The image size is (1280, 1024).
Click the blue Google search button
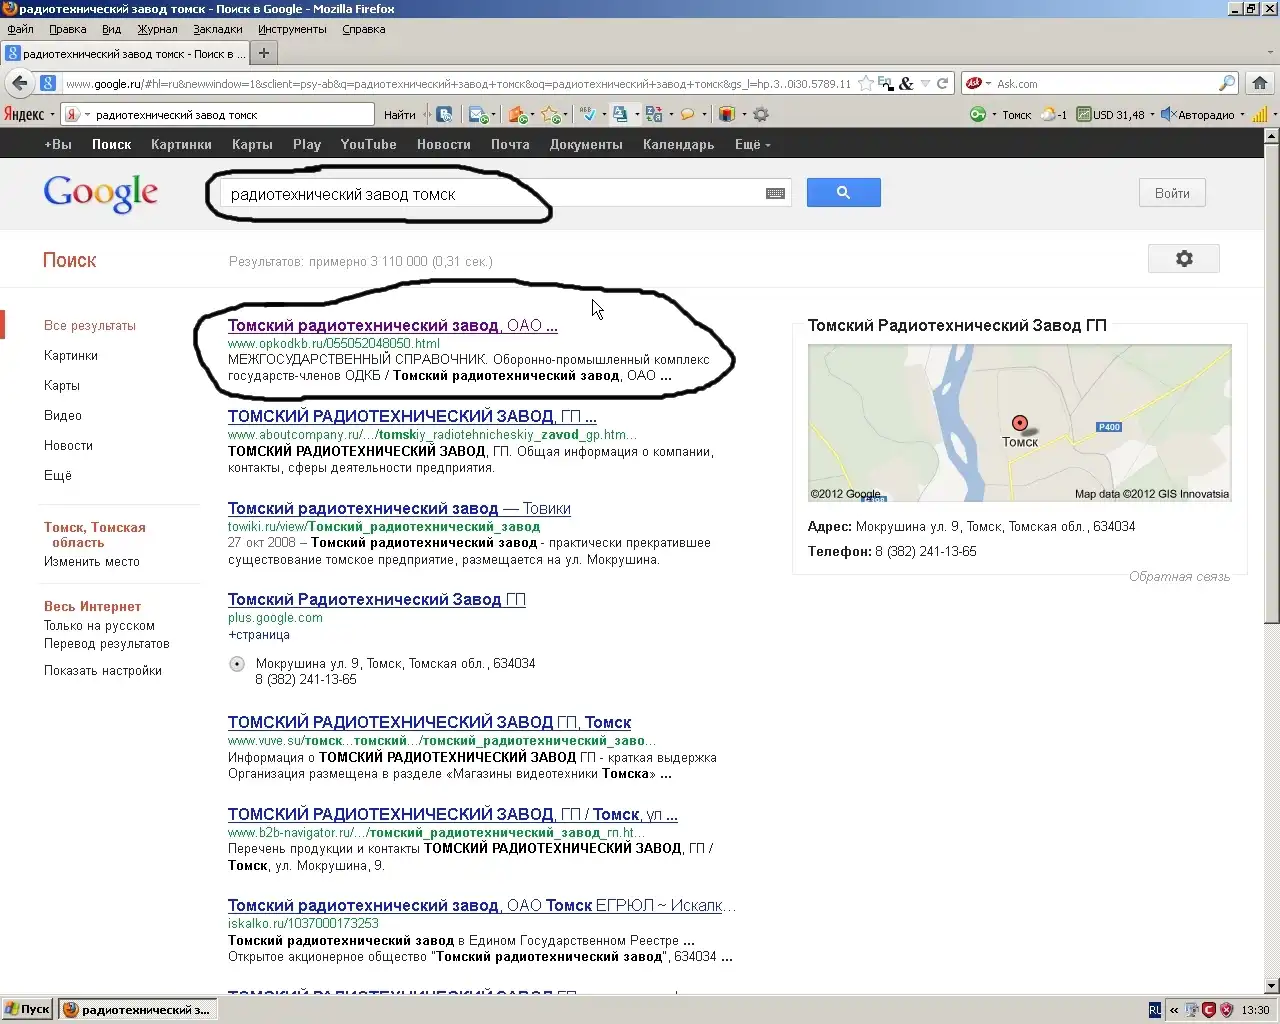click(x=843, y=193)
